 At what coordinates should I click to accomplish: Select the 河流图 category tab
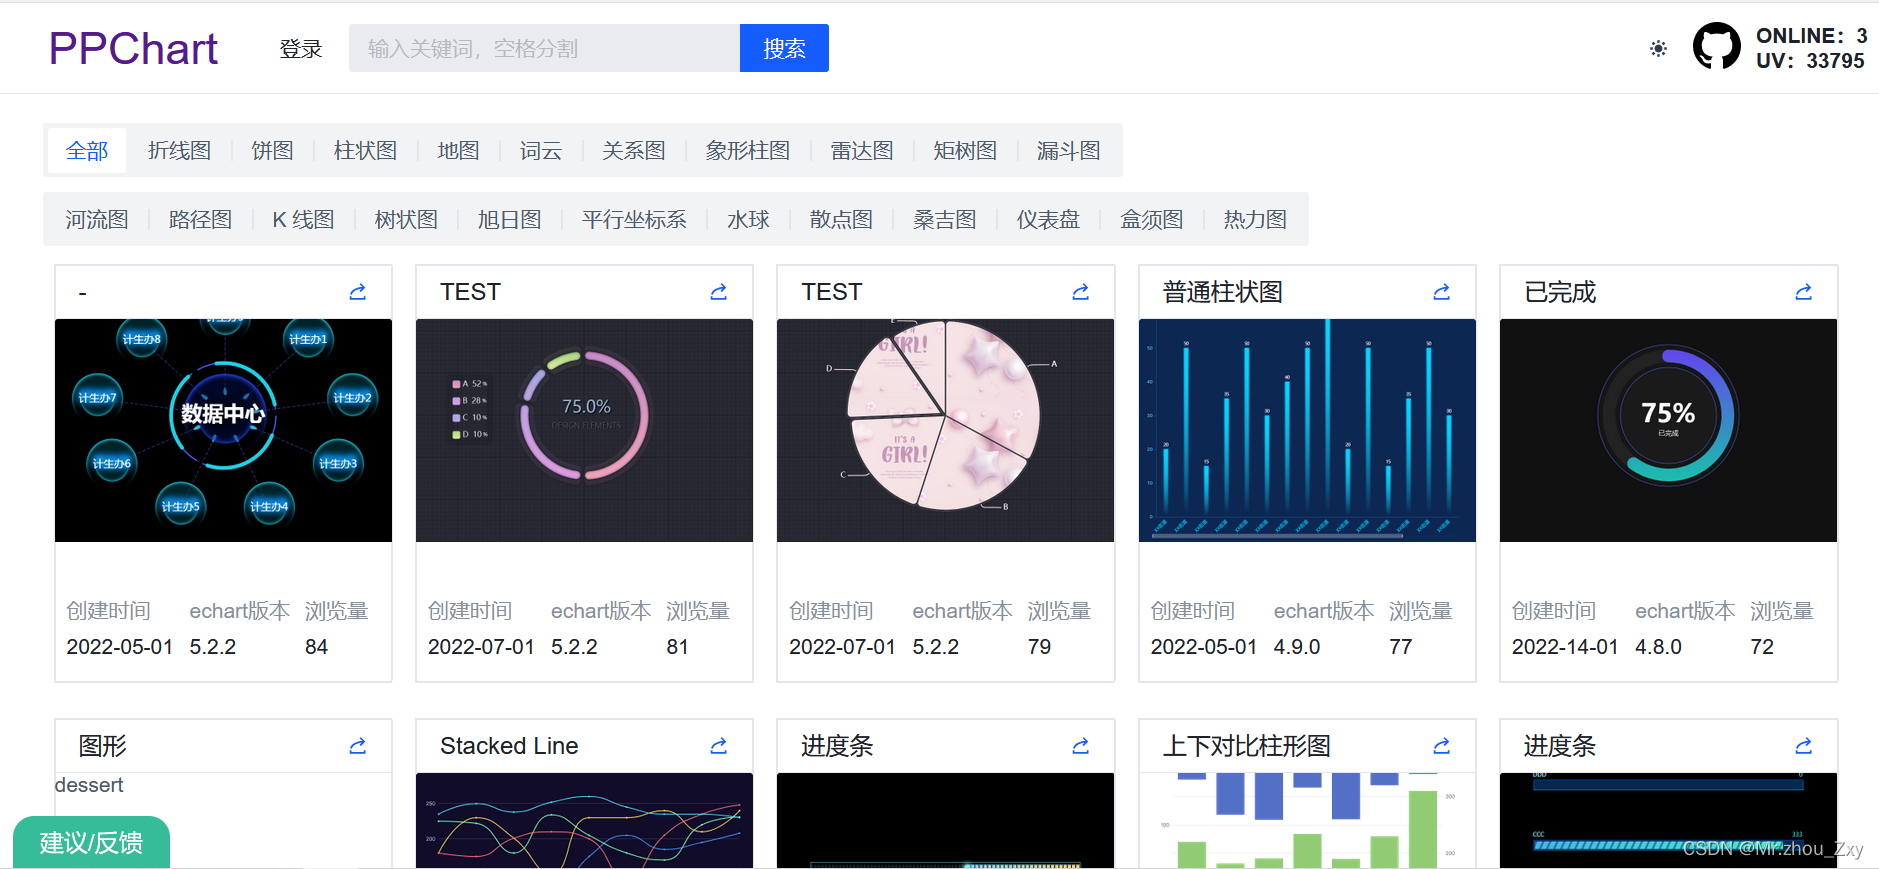click(x=97, y=219)
